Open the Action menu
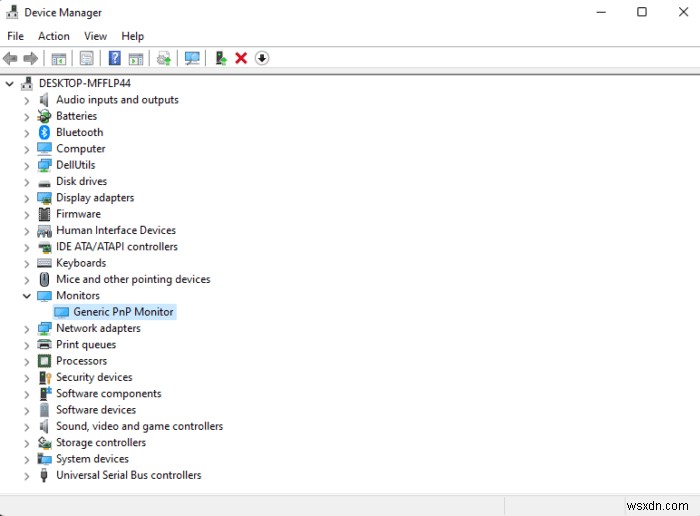 (x=54, y=36)
